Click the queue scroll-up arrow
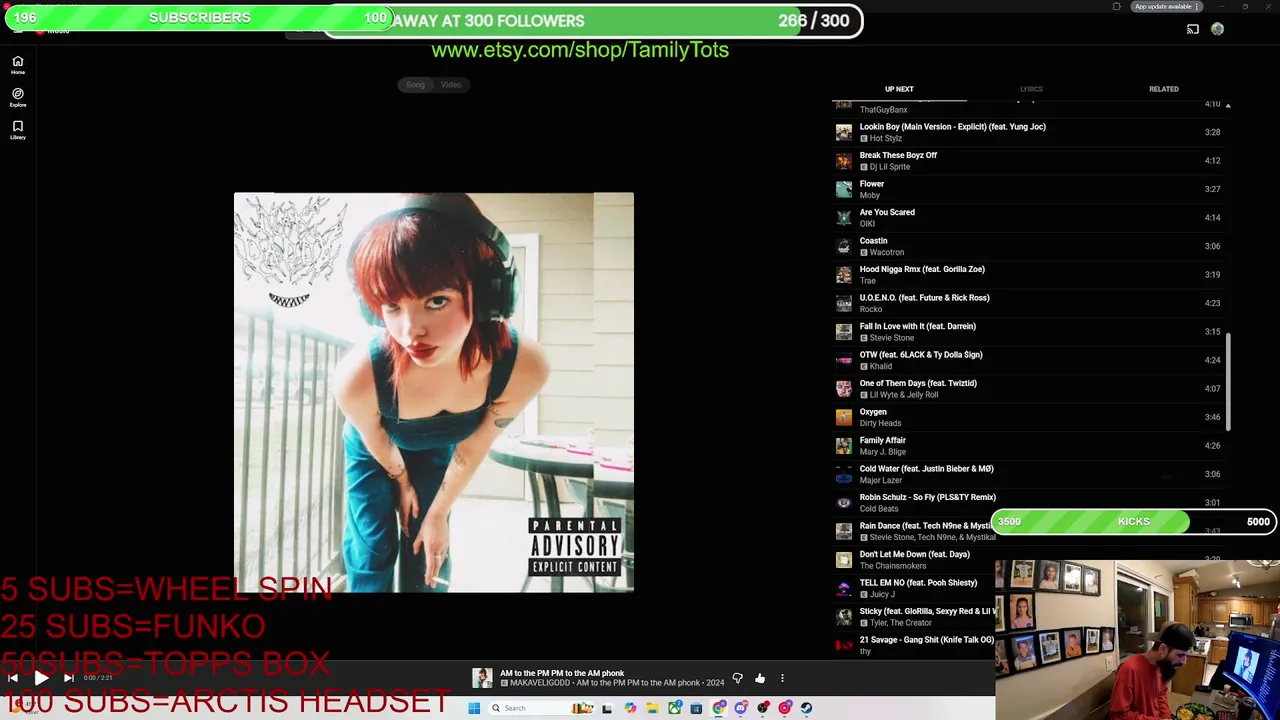This screenshot has height=720, width=1280. click(x=1228, y=105)
